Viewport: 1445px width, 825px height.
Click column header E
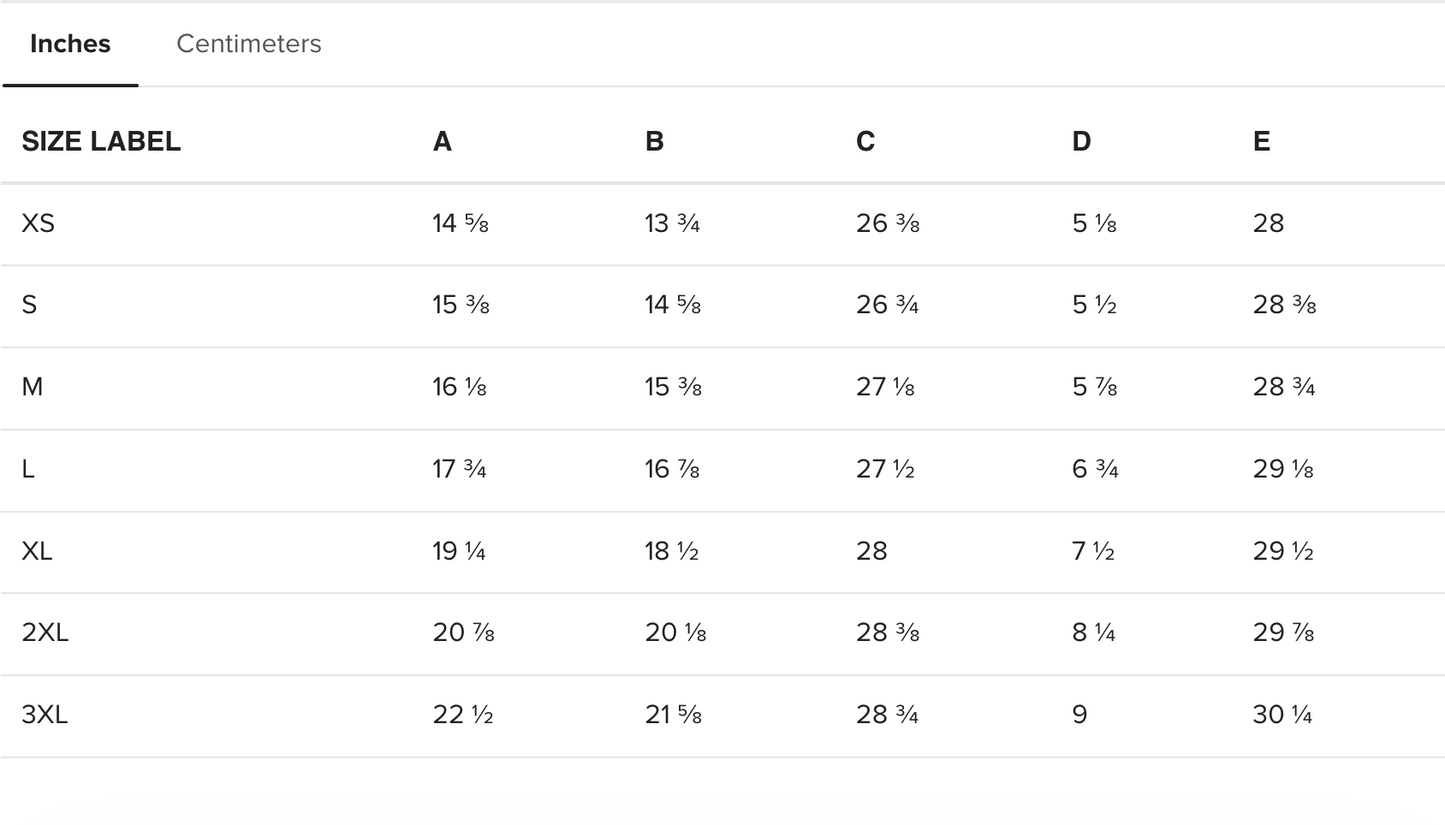(x=1261, y=142)
